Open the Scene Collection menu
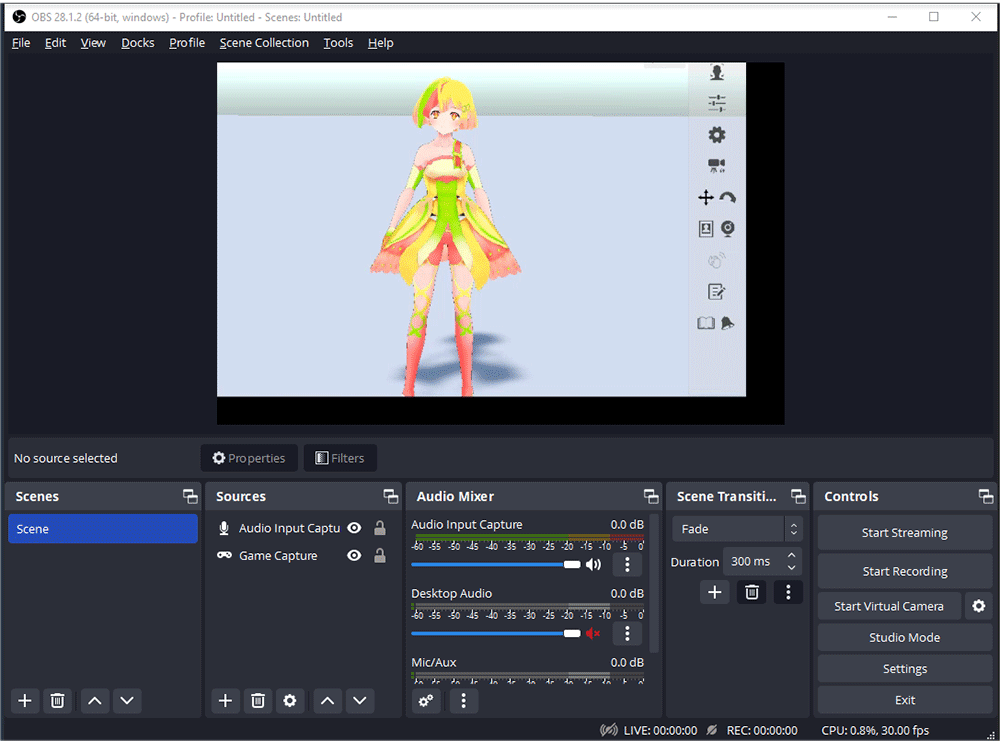 (264, 42)
